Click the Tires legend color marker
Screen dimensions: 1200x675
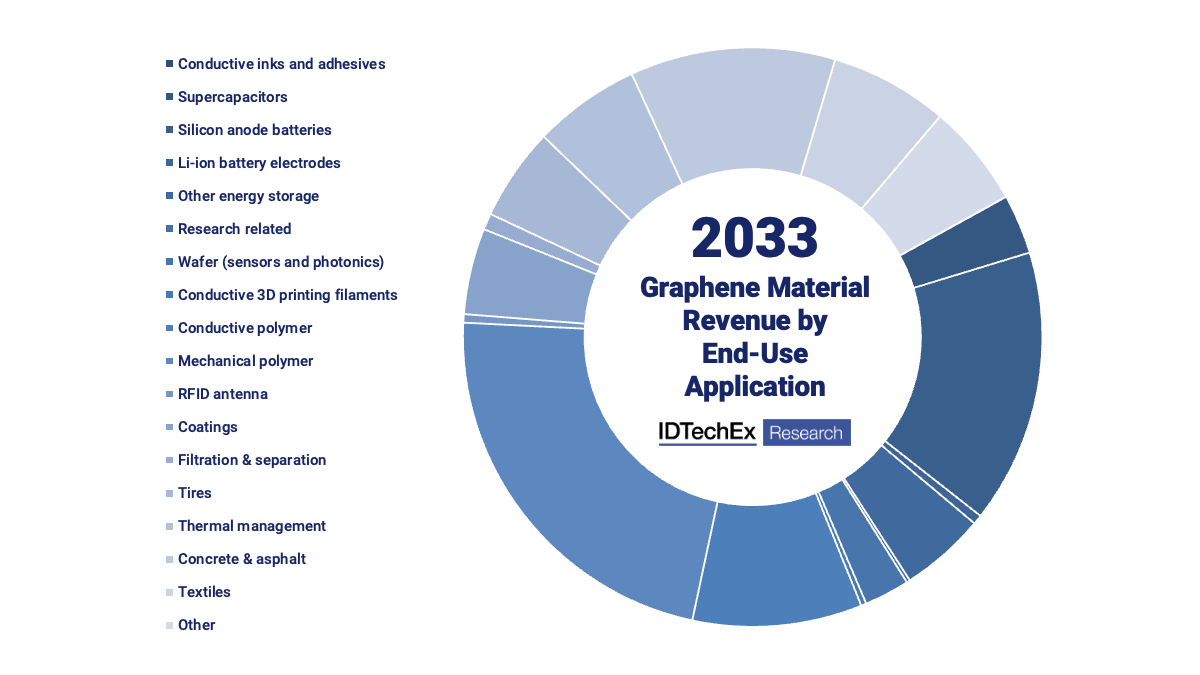(168, 492)
